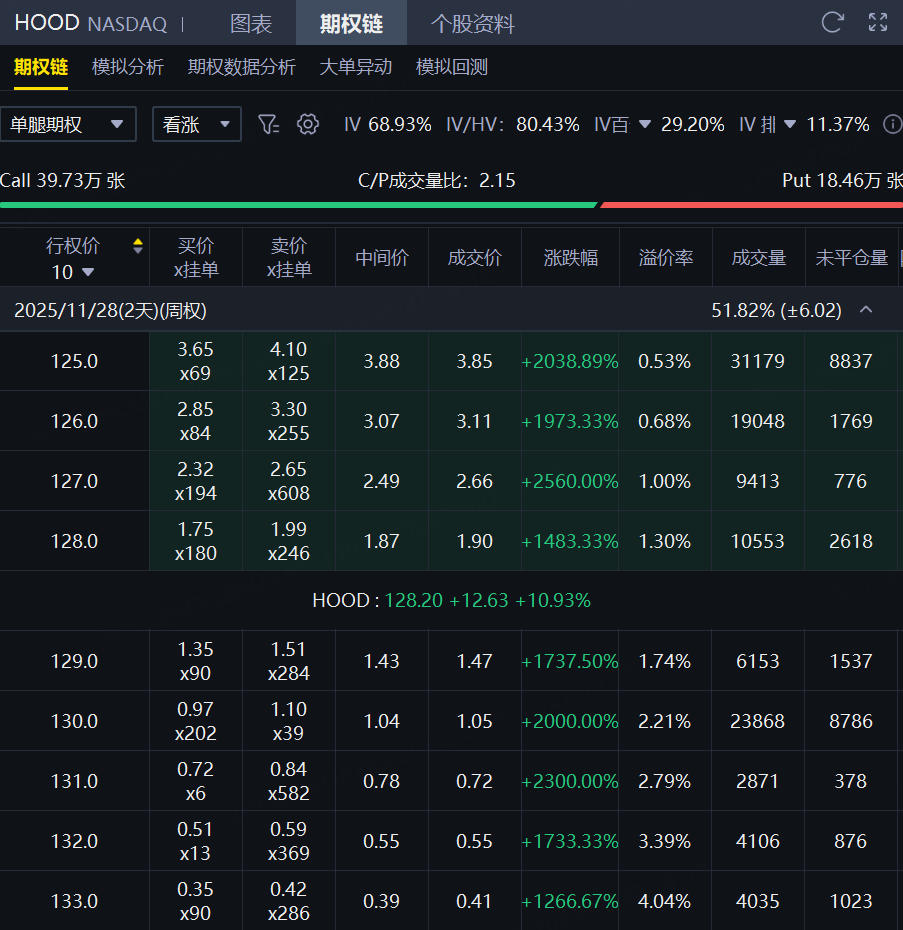The width and height of the screenshot is (903, 930).
Task: Open the 期权数据分析 sub-tab
Action: click(x=241, y=67)
